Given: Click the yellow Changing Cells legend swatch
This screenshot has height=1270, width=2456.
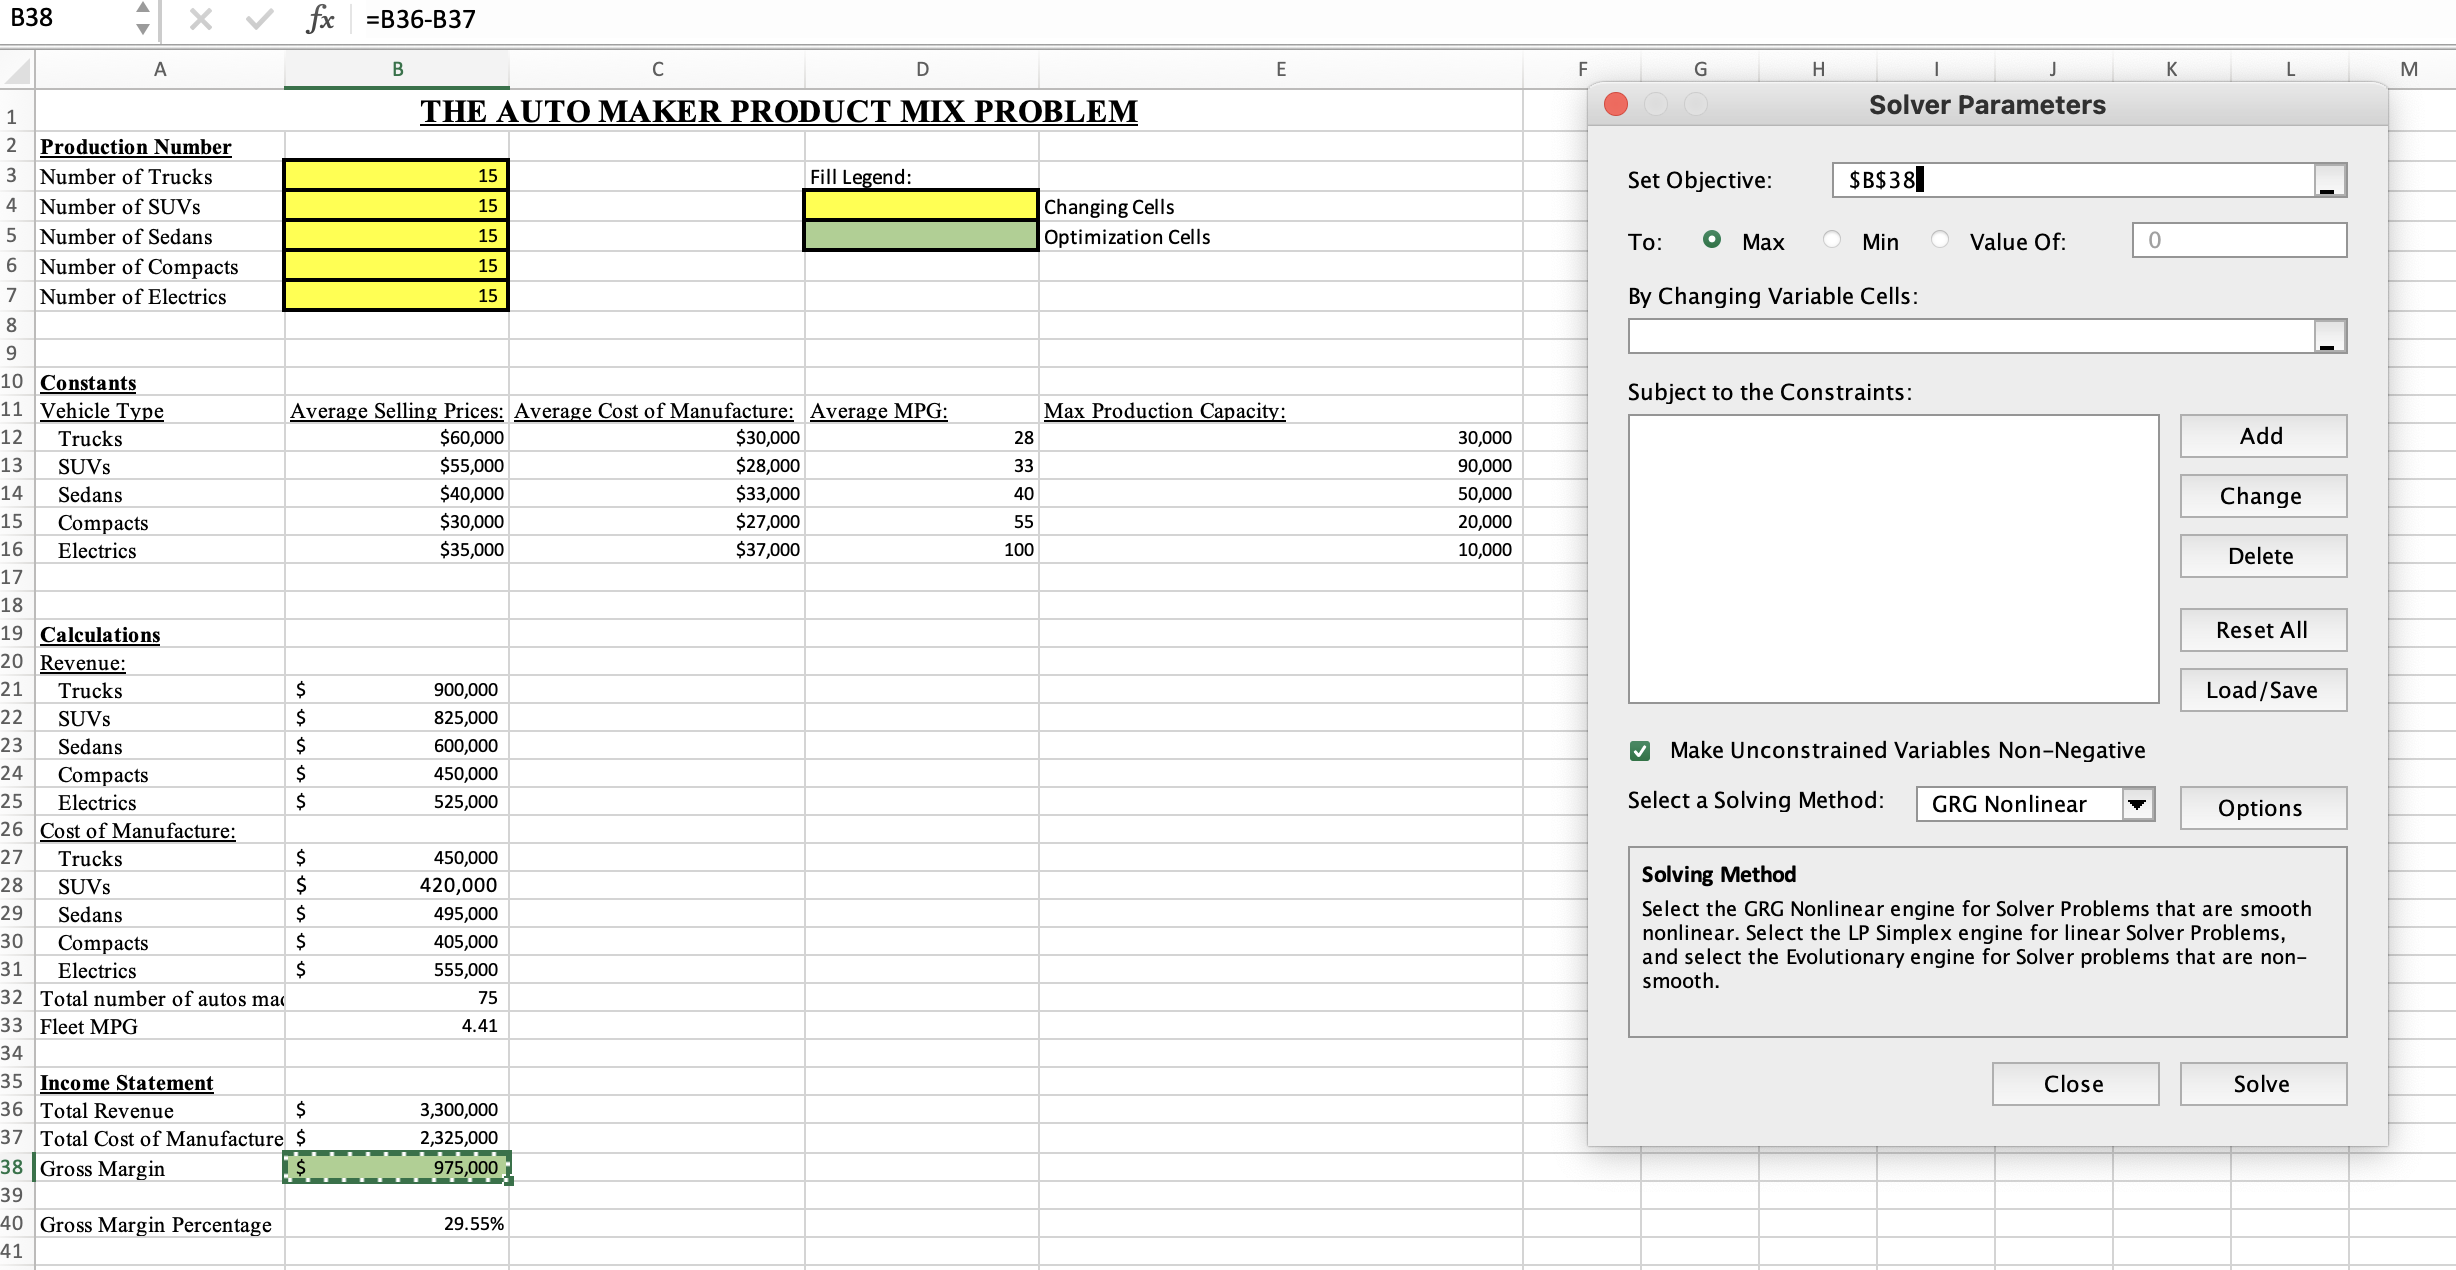Looking at the screenshot, I should (x=920, y=206).
